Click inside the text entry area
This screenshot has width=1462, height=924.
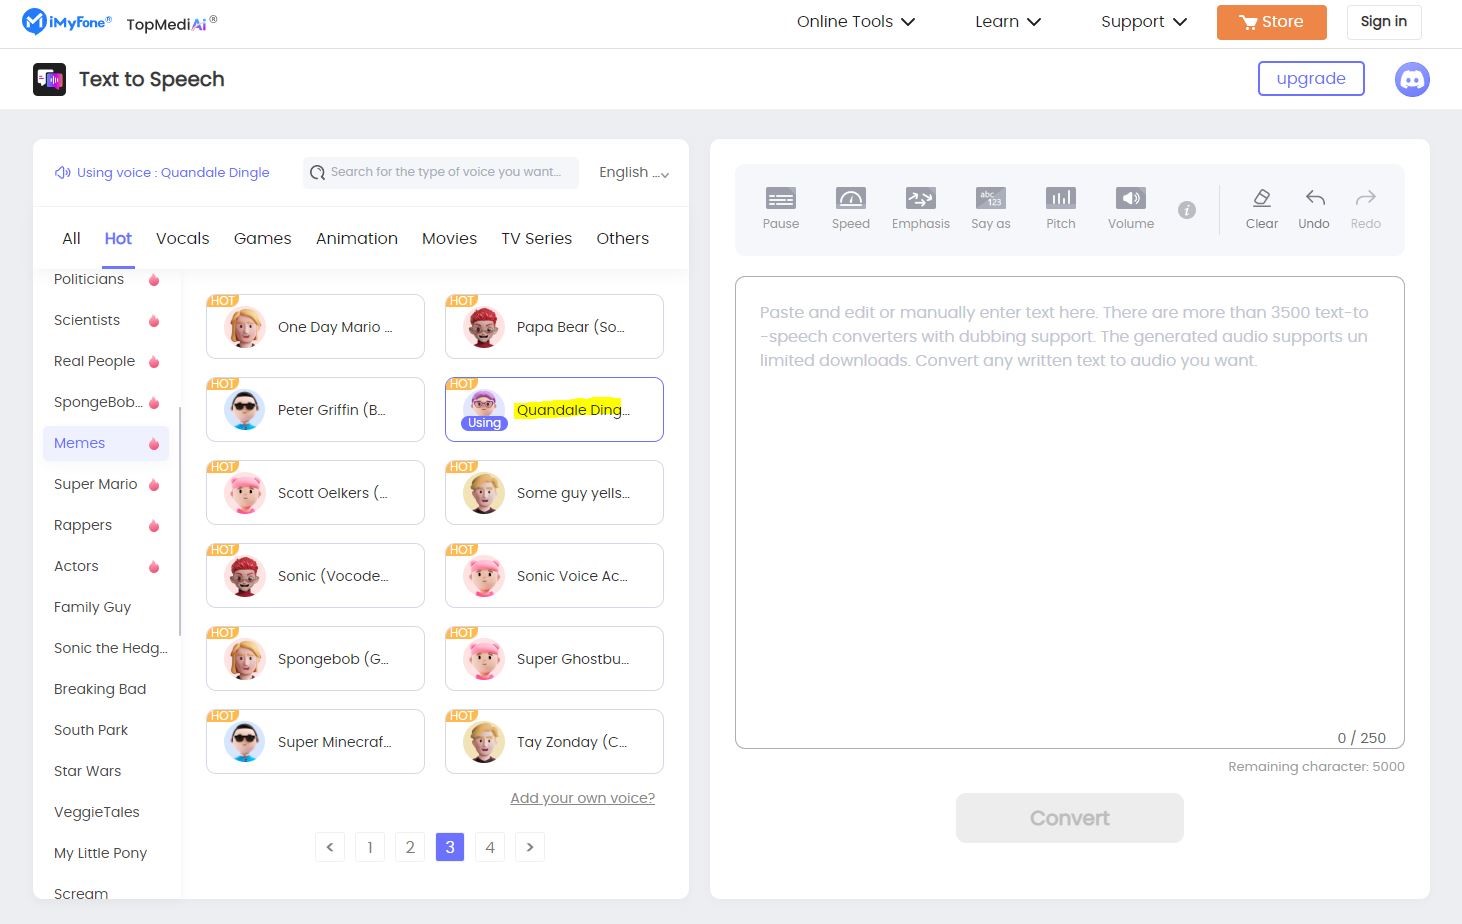coord(1069,512)
